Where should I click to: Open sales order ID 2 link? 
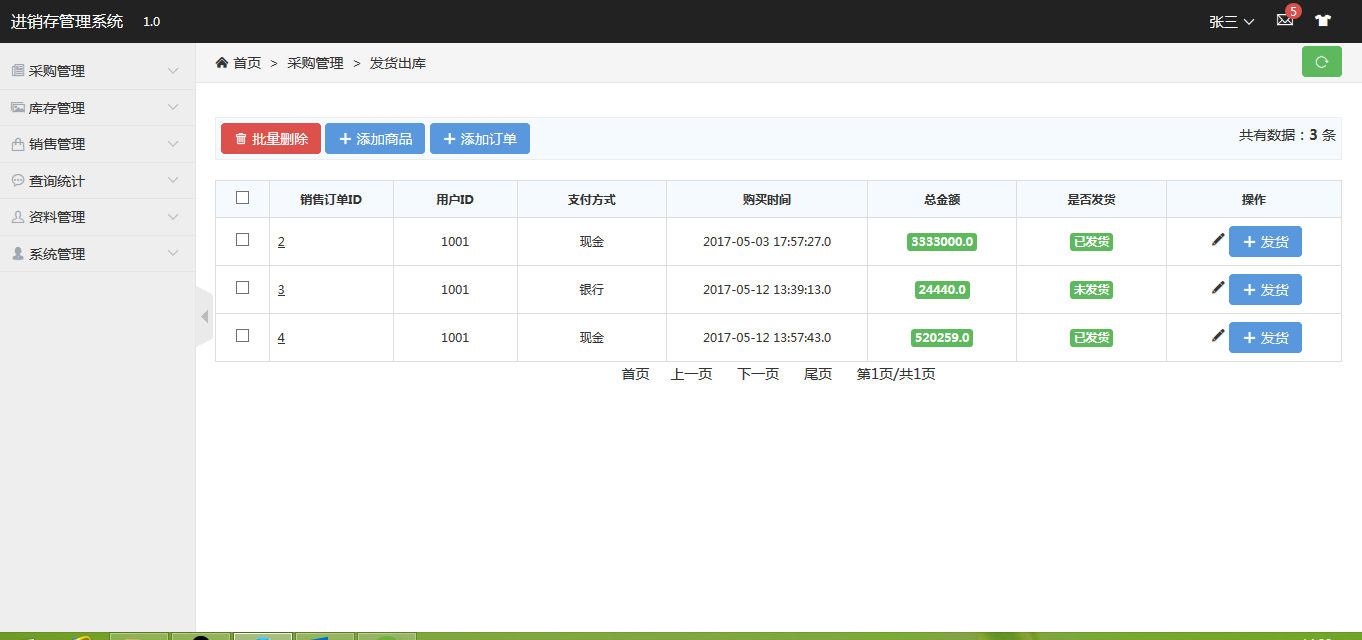click(x=281, y=241)
